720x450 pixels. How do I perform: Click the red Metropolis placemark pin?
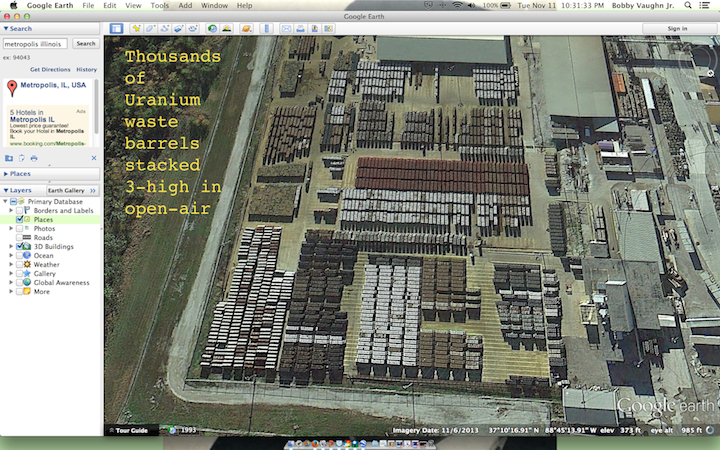click(12, 88)
